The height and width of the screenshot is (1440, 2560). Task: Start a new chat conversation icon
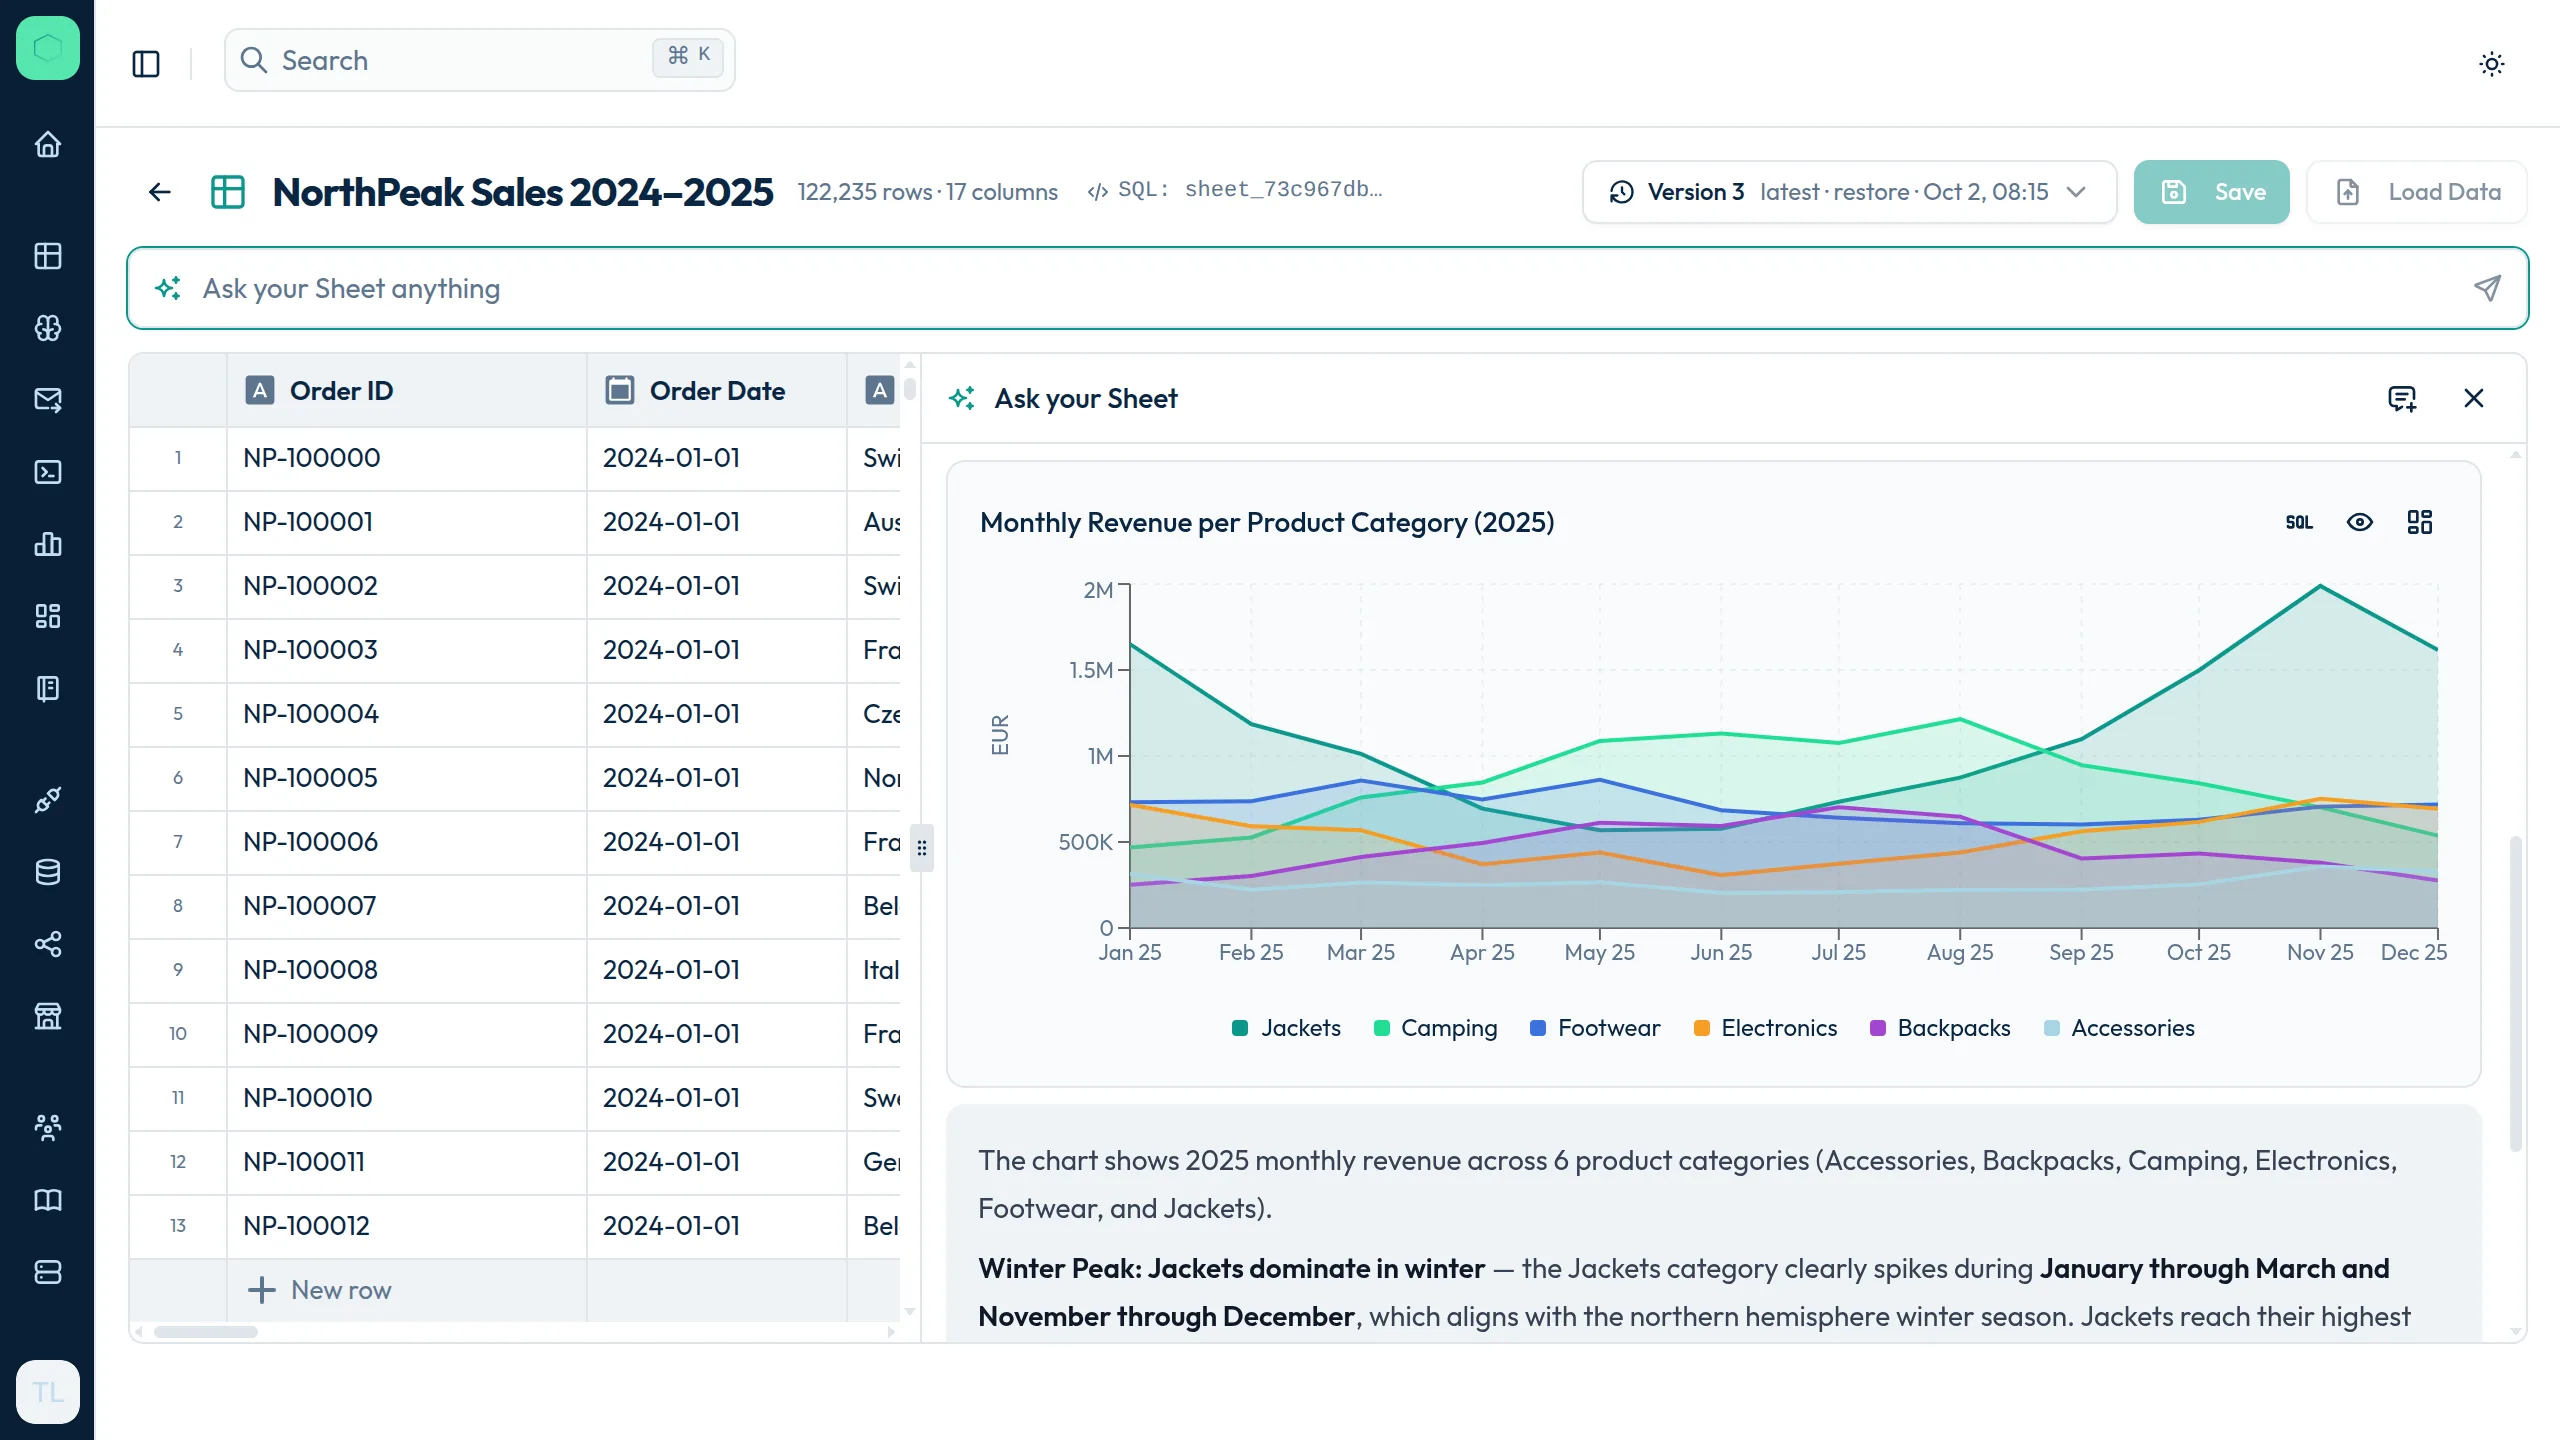[x=2402, y=399]
